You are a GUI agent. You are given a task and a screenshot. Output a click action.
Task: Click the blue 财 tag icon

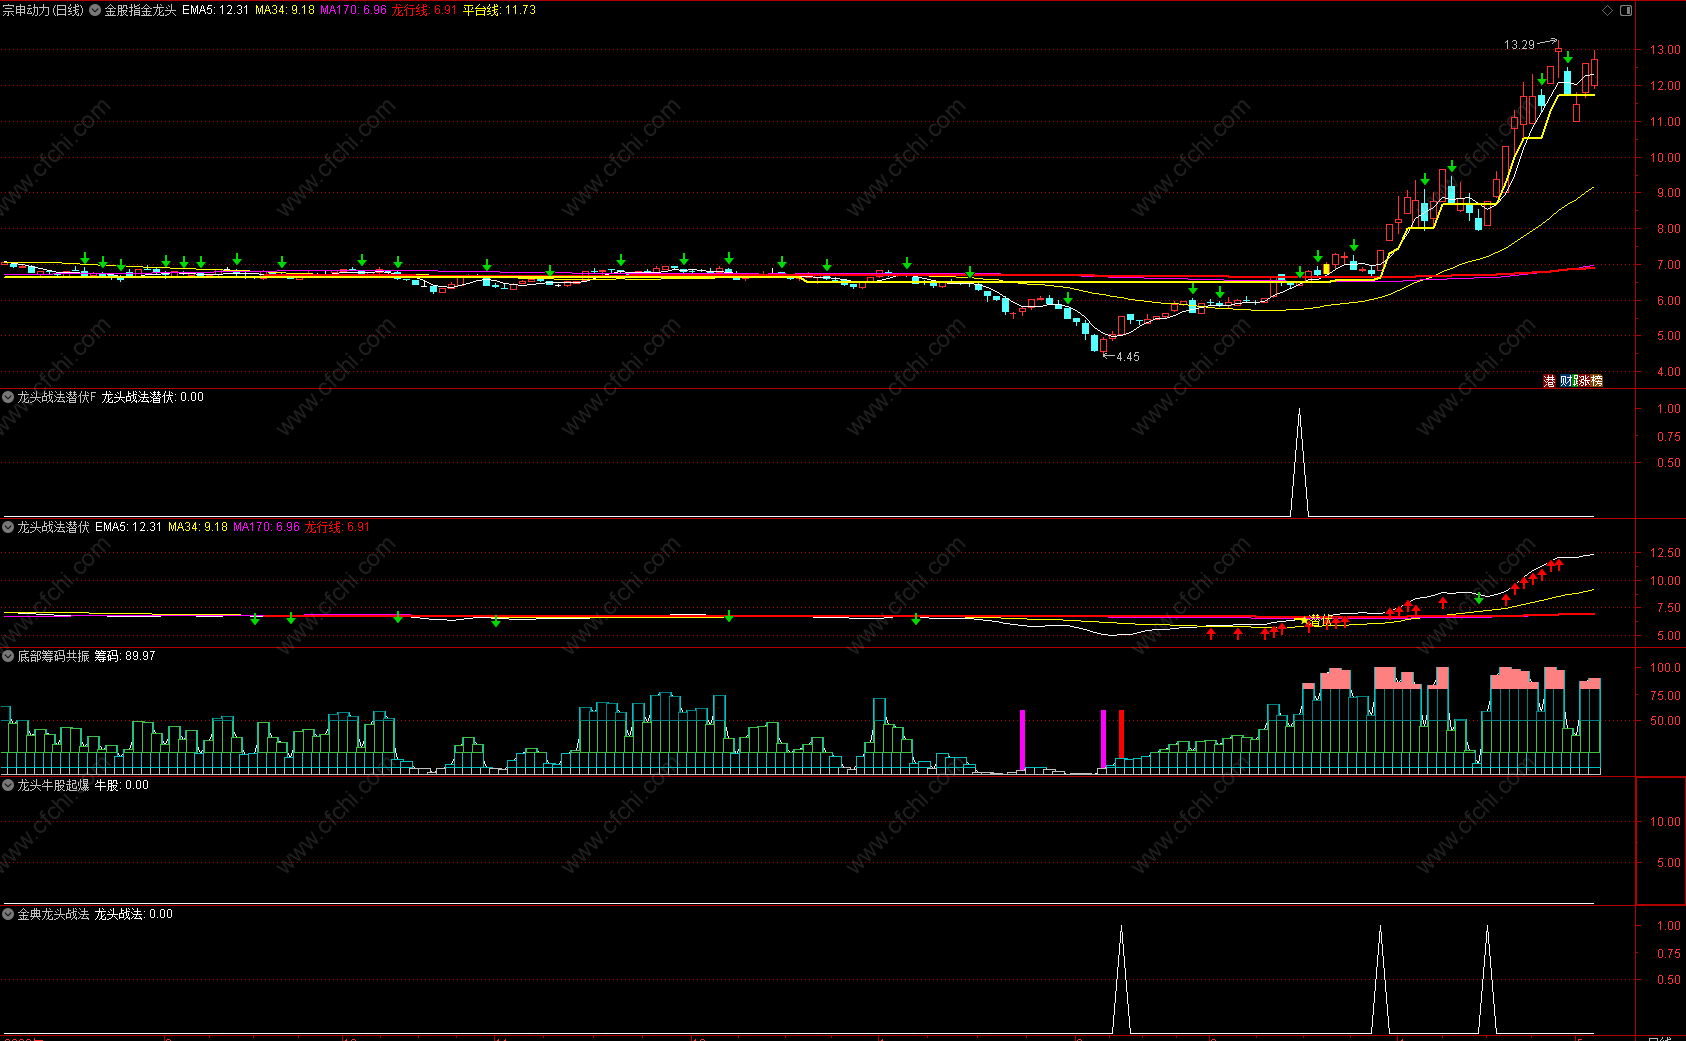pyautogui.click(x=1566, y=381)
